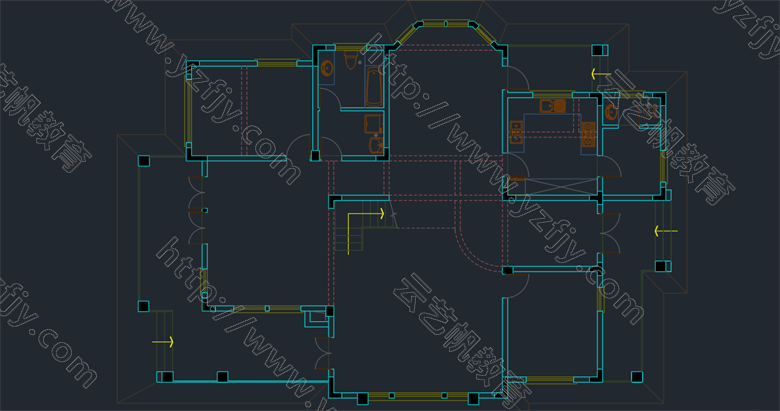The image size is (780, 411).
Task: Pick the crossed rectangle block below the kitchen
Action: coord(561,187)
